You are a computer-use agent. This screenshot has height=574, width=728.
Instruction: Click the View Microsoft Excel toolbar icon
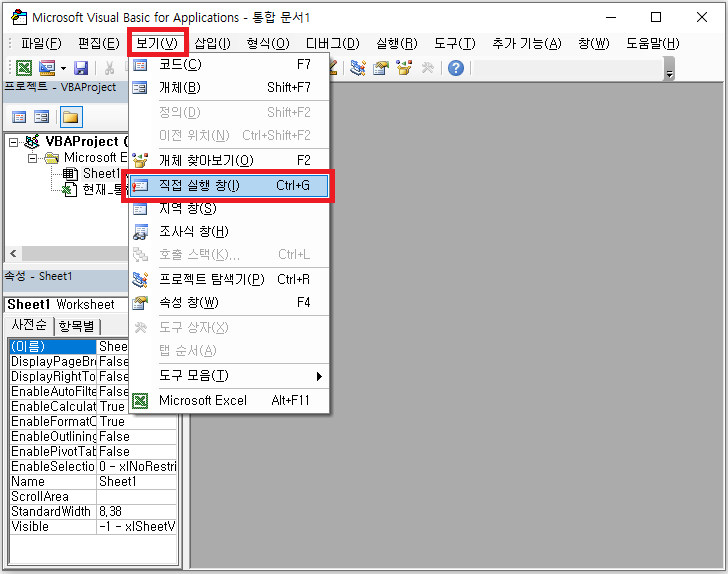coord(24,68)
